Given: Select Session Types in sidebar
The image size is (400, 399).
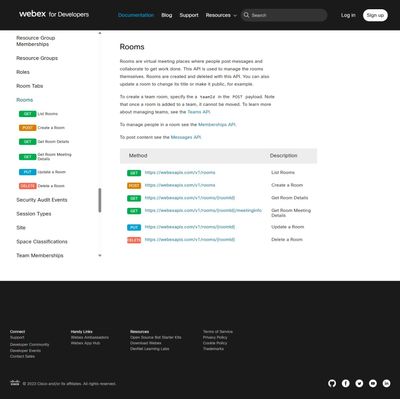Looking at the screenshot, I should [x=34, y=214].
